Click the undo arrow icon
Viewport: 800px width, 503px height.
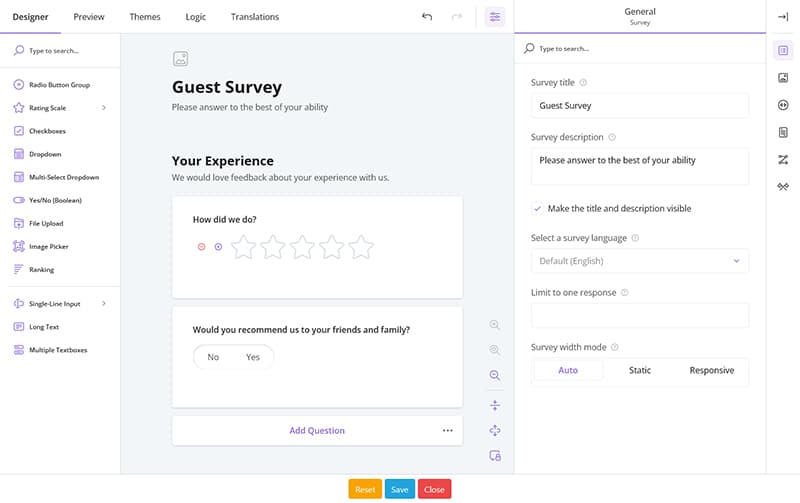coord(427,17)
